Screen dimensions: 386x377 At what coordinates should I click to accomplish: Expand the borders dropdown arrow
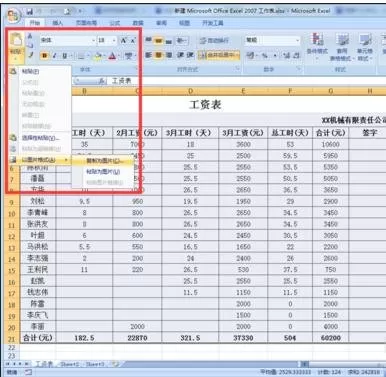88,56
